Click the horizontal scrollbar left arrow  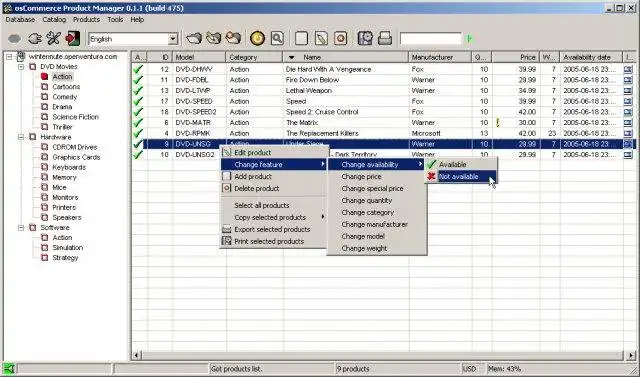pos(136,355)
